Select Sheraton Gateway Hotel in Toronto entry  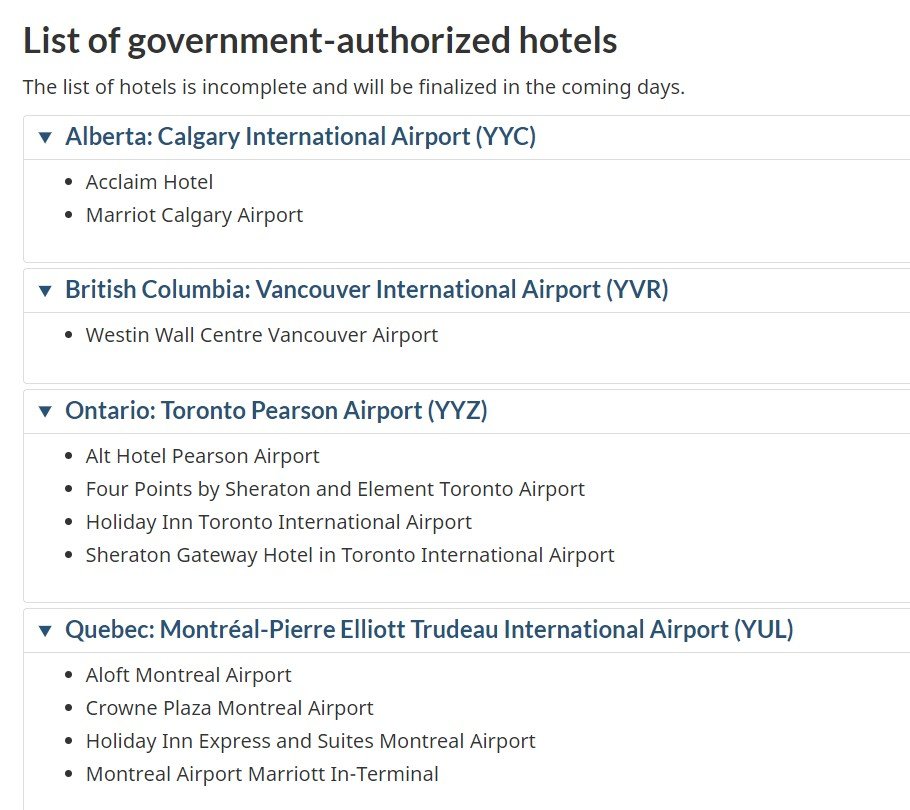click(350, 556)
